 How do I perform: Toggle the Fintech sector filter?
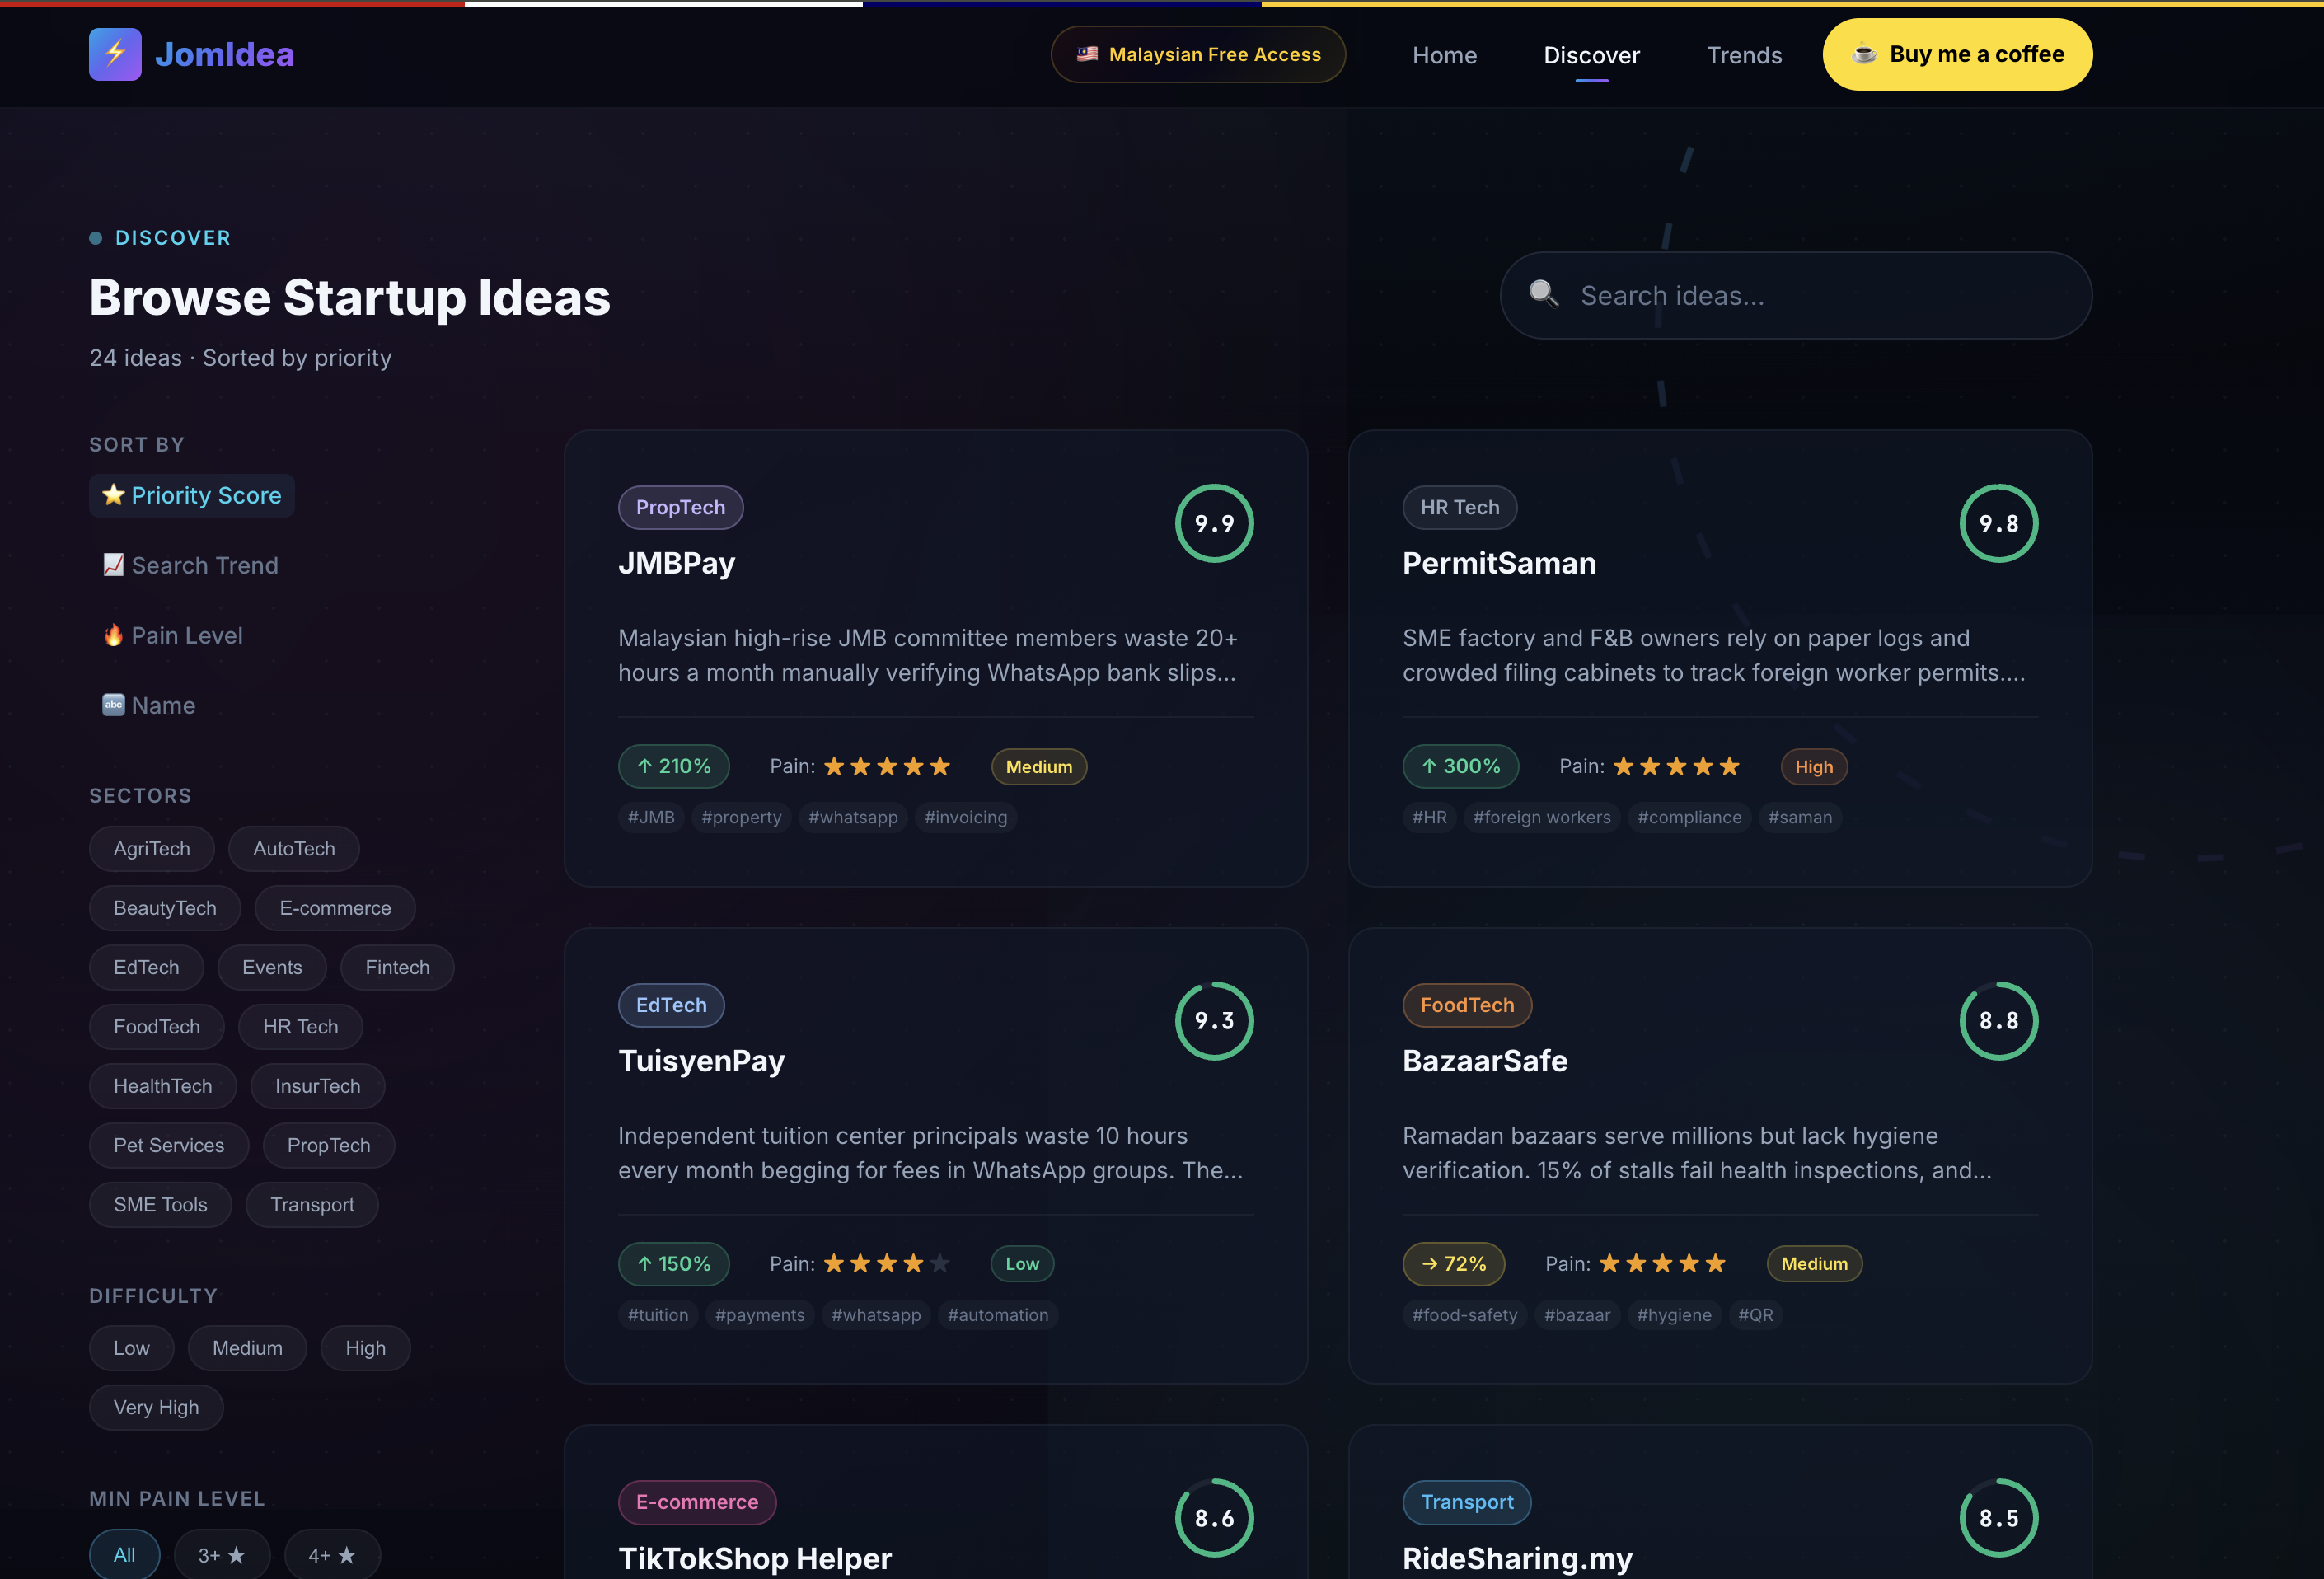(397, 967)
